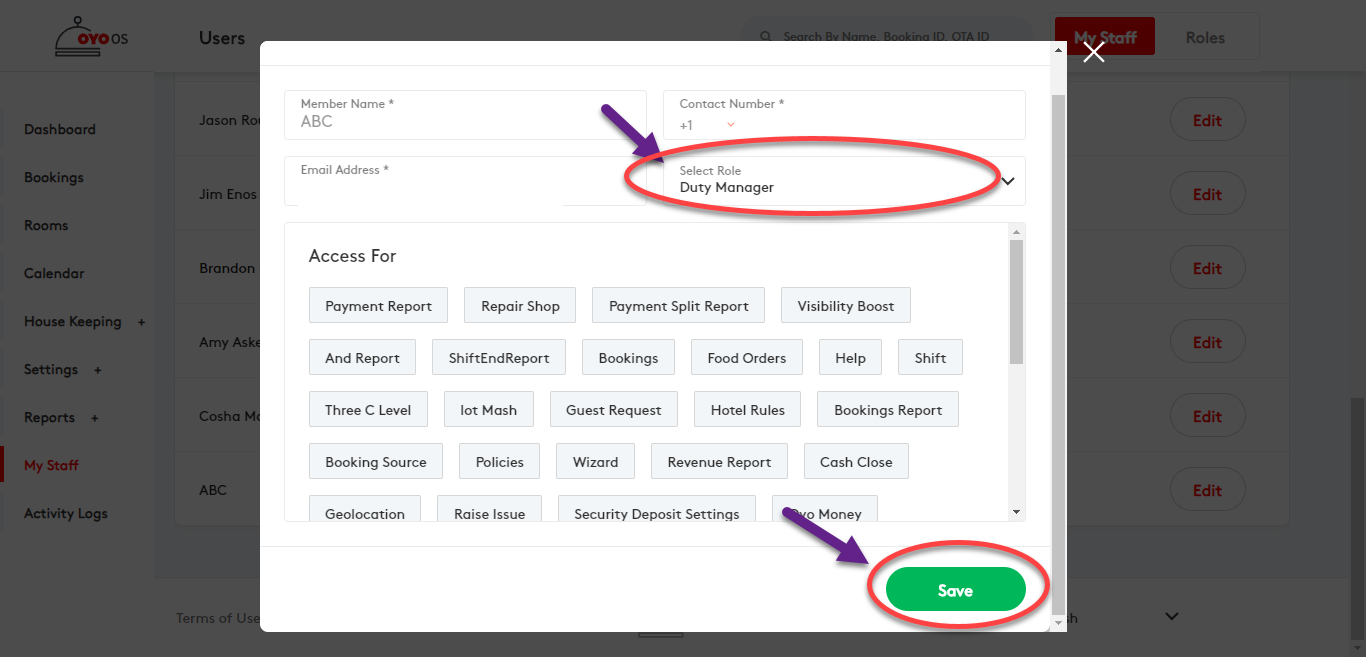Click the Policies tag
1366x657 pixels.
[500, 462]
